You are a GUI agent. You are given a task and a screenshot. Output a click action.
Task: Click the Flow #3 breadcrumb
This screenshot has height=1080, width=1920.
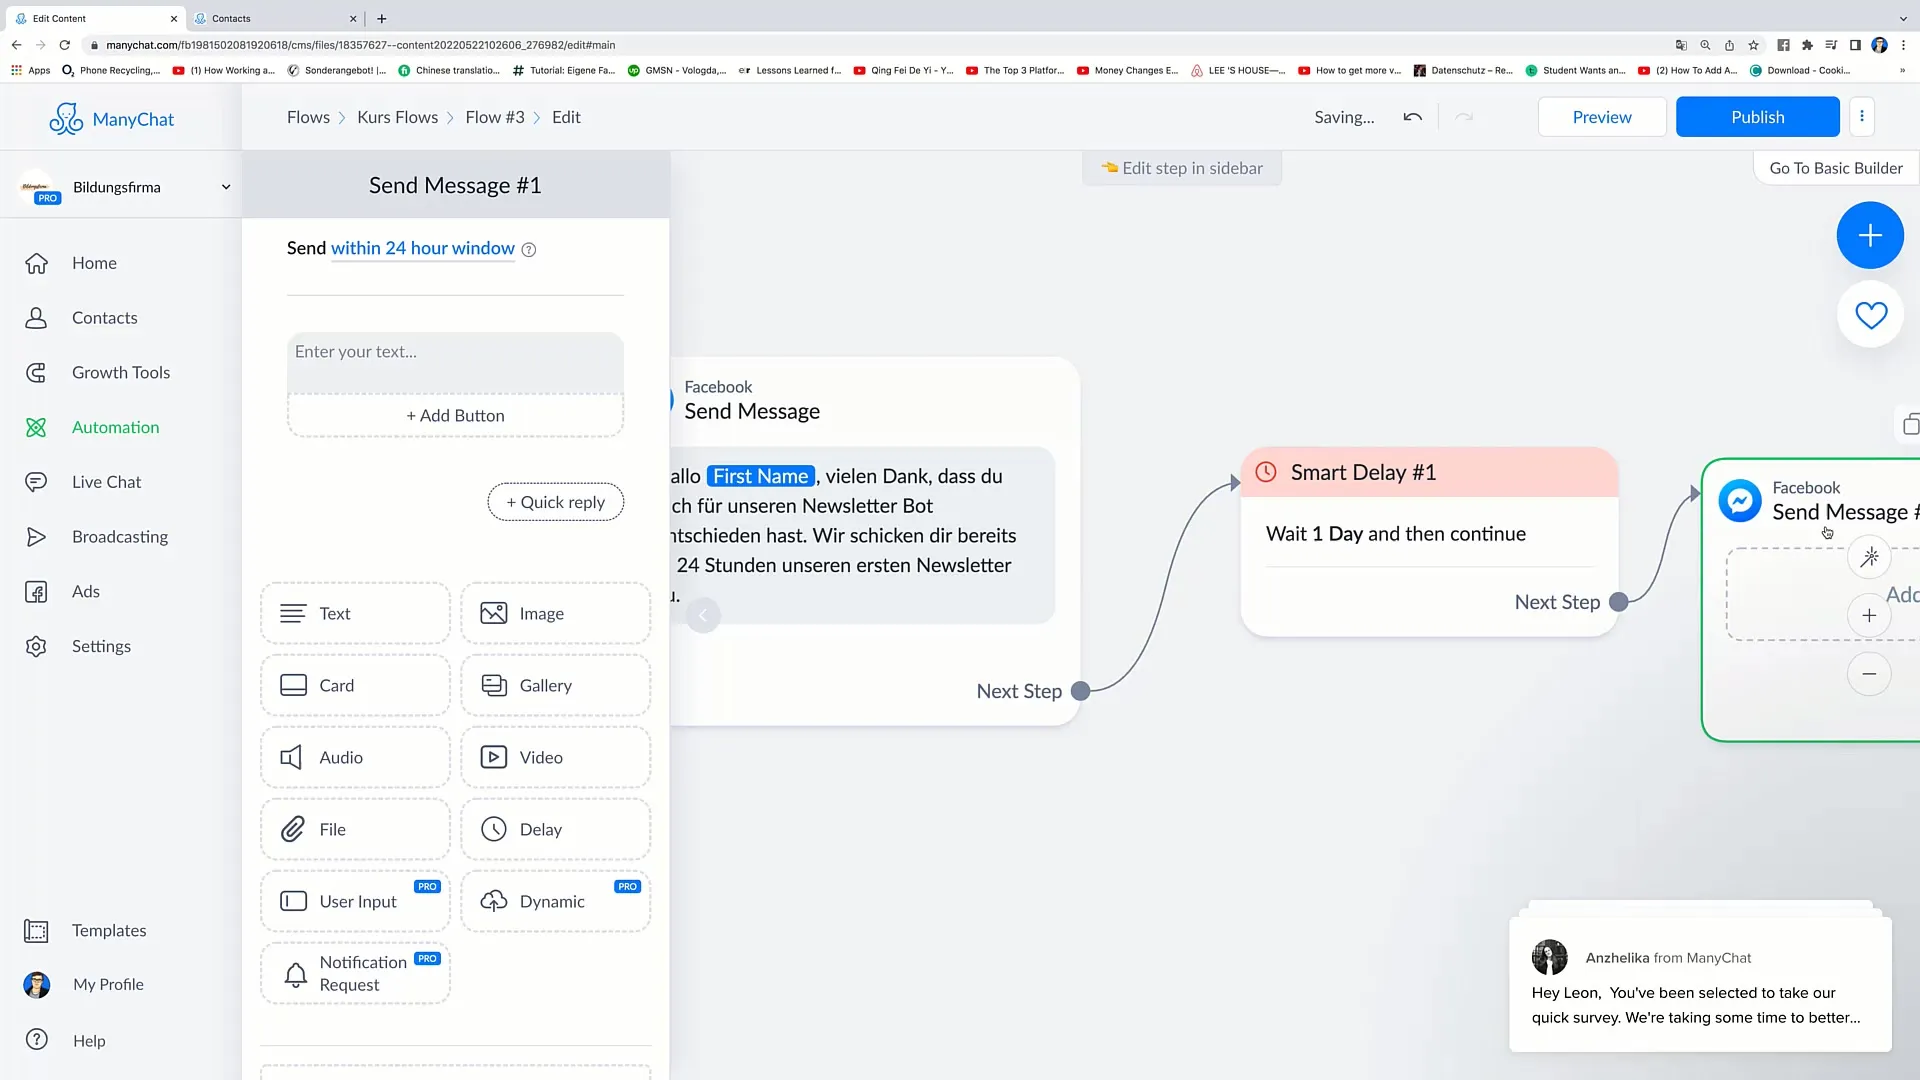pos(494,117)
